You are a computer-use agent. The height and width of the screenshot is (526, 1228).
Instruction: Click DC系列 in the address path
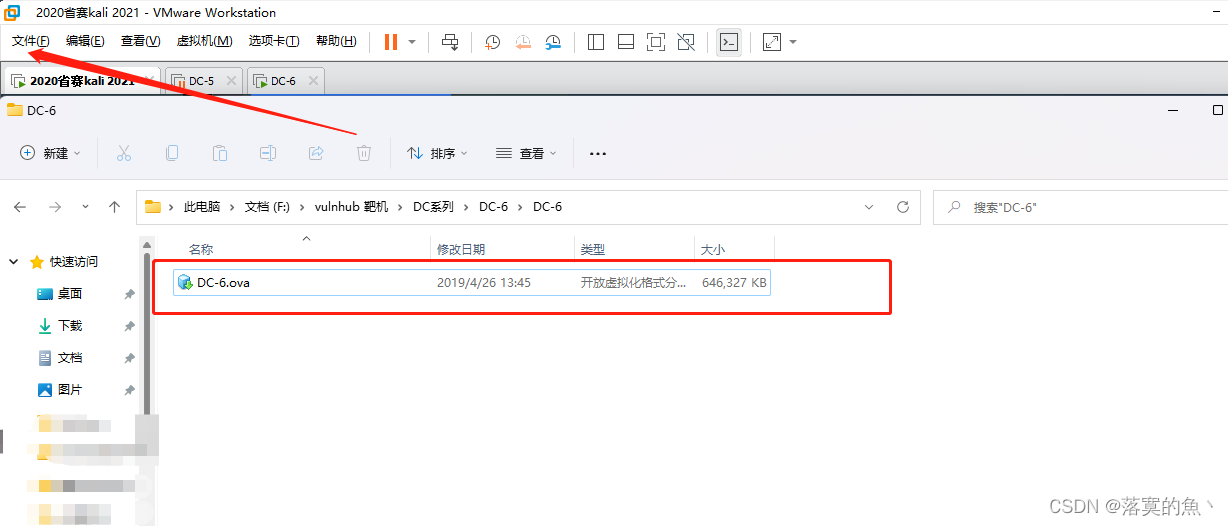(x=433, y=207)
